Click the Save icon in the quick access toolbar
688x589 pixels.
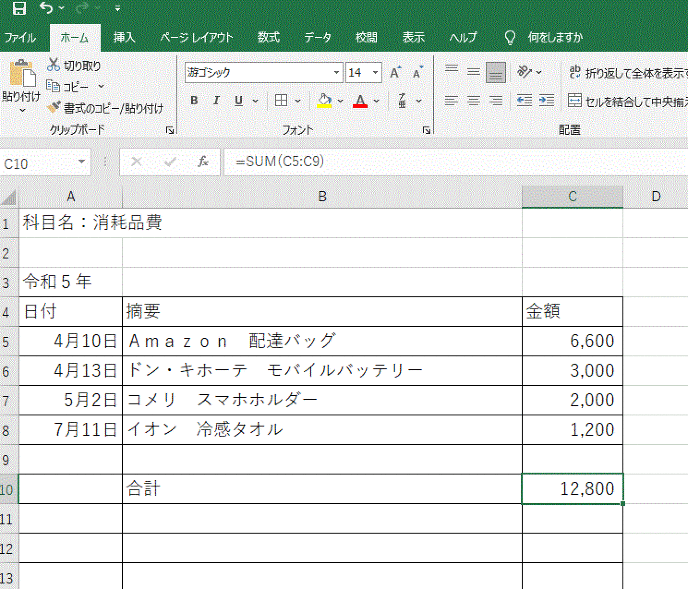pyautogui.click(x=19, y=9)
